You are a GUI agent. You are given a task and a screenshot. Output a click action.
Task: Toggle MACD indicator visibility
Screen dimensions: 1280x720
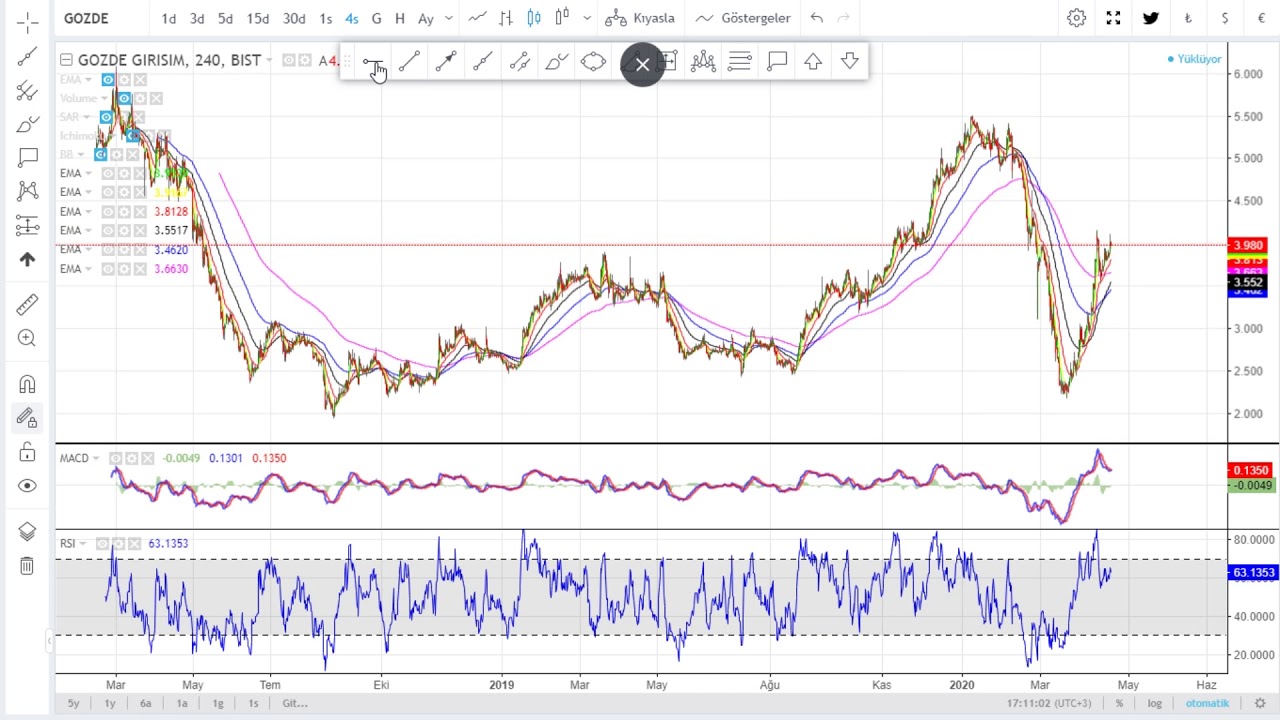tap(115, 458)
